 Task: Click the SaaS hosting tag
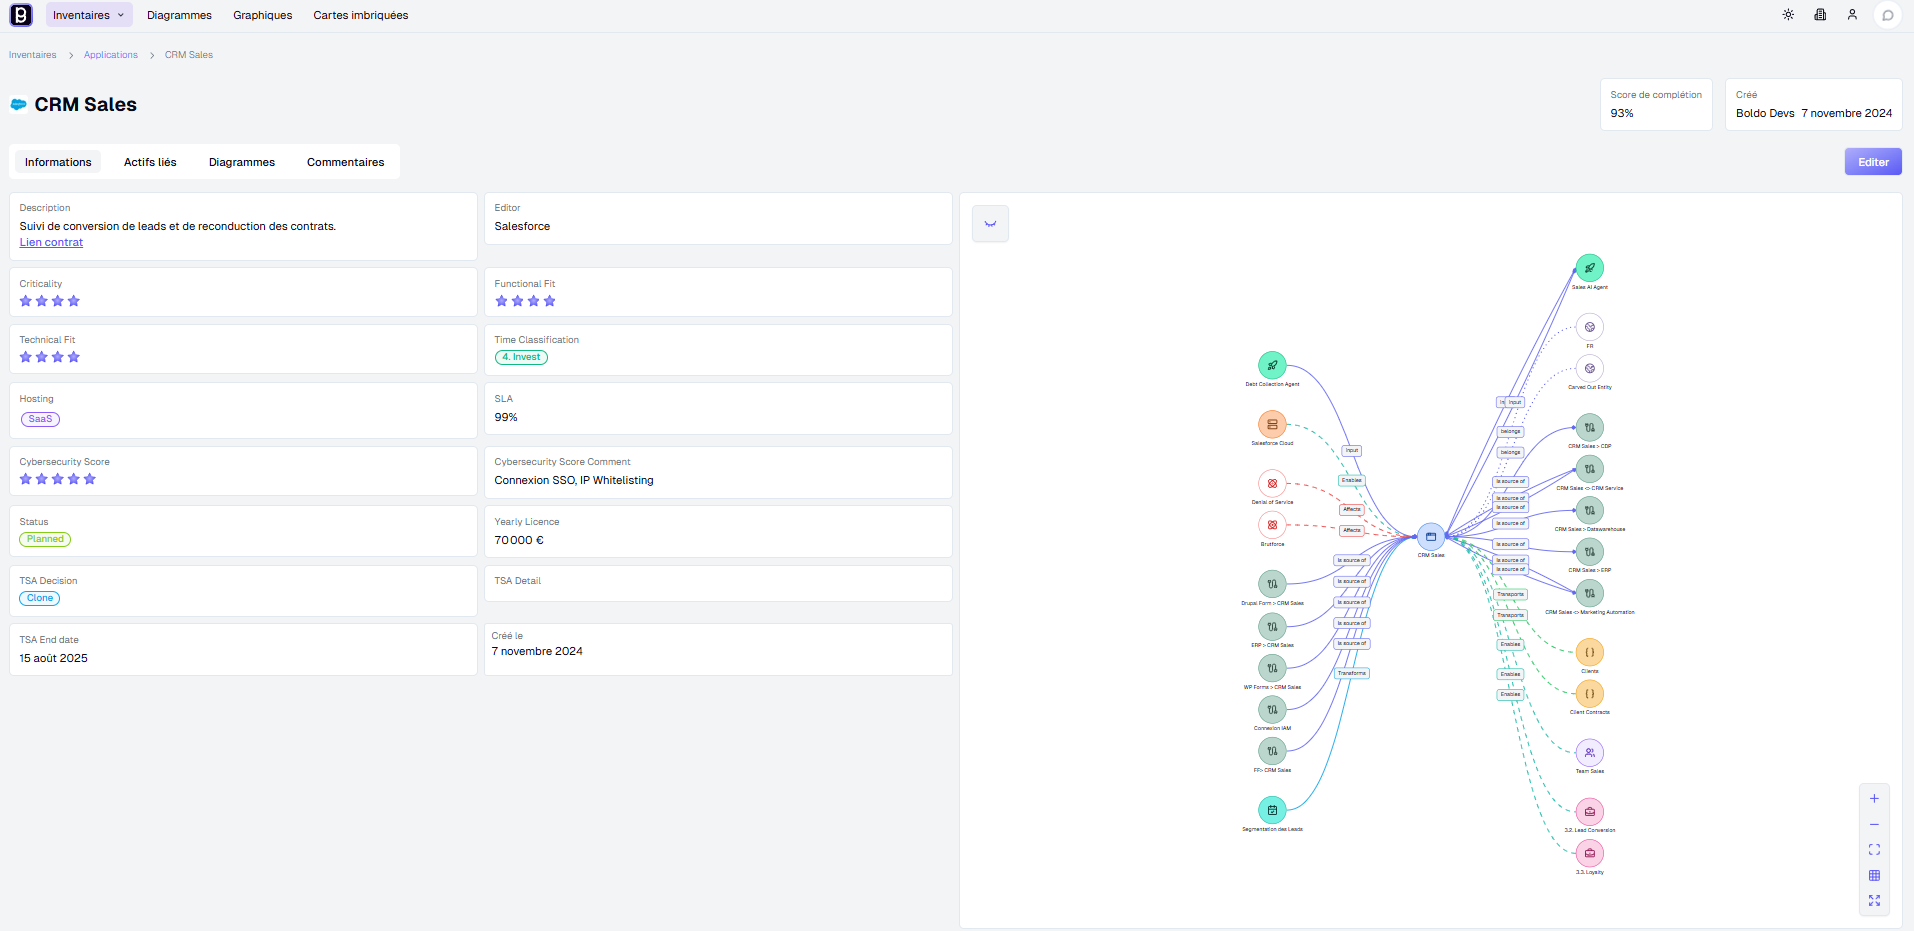point(40,419)
